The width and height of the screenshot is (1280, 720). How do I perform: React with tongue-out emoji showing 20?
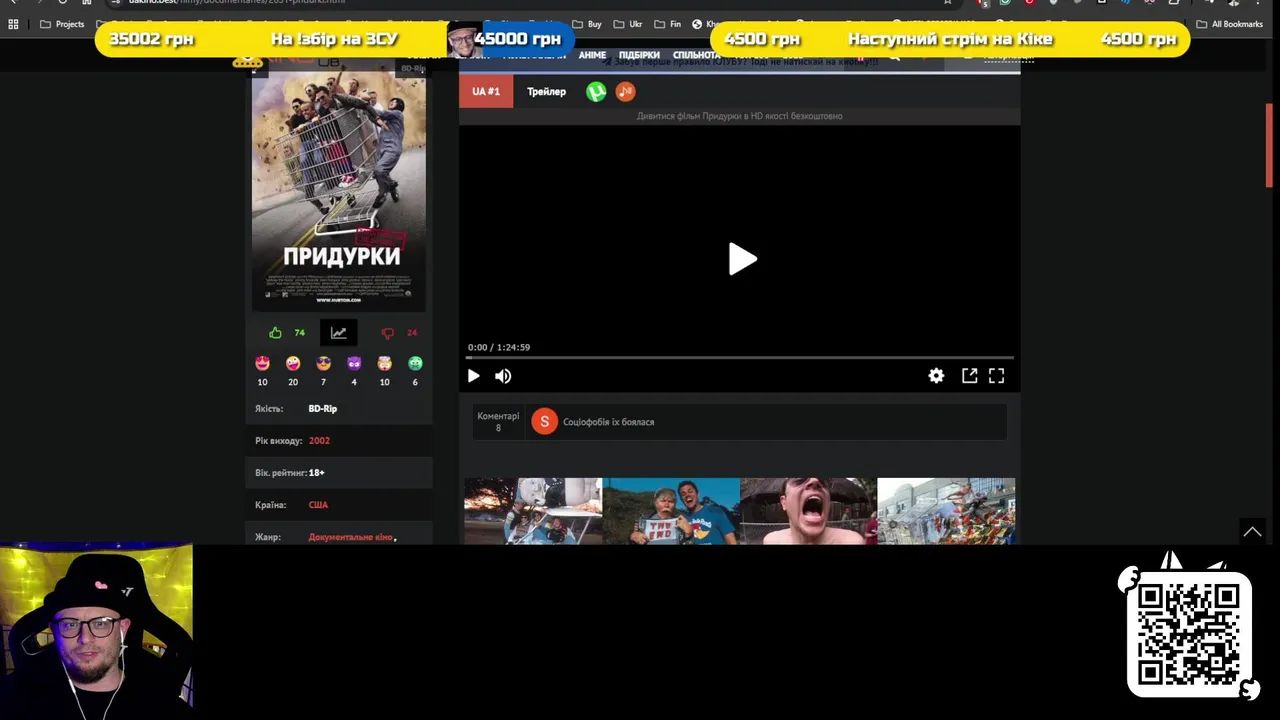point(293,363)
